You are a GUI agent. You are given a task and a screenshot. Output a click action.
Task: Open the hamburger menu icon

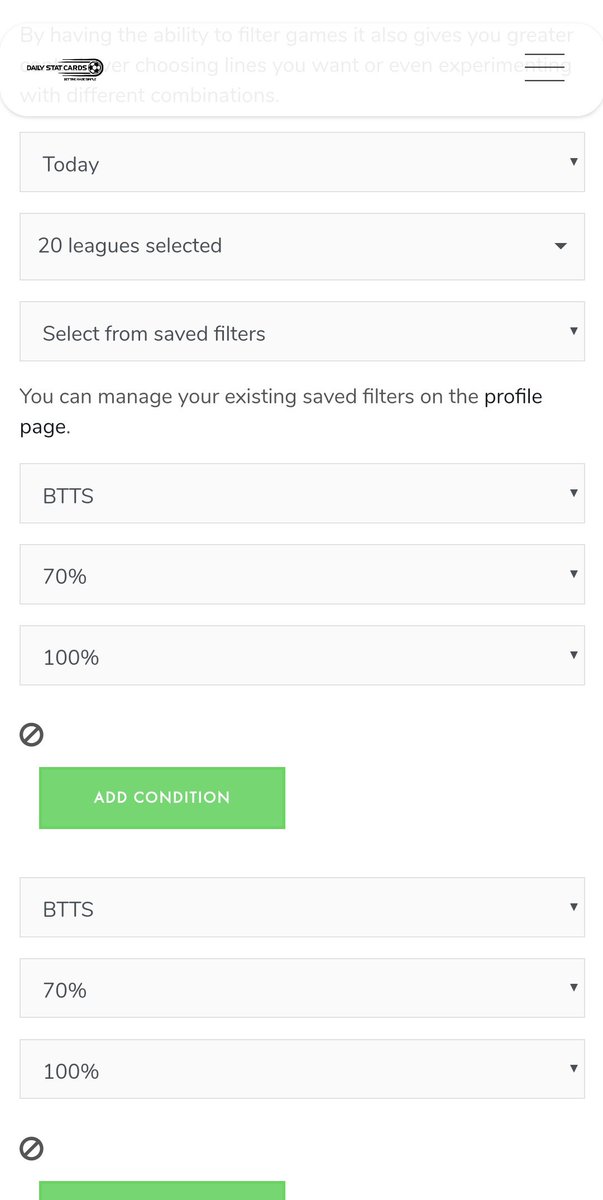point(544,67)
